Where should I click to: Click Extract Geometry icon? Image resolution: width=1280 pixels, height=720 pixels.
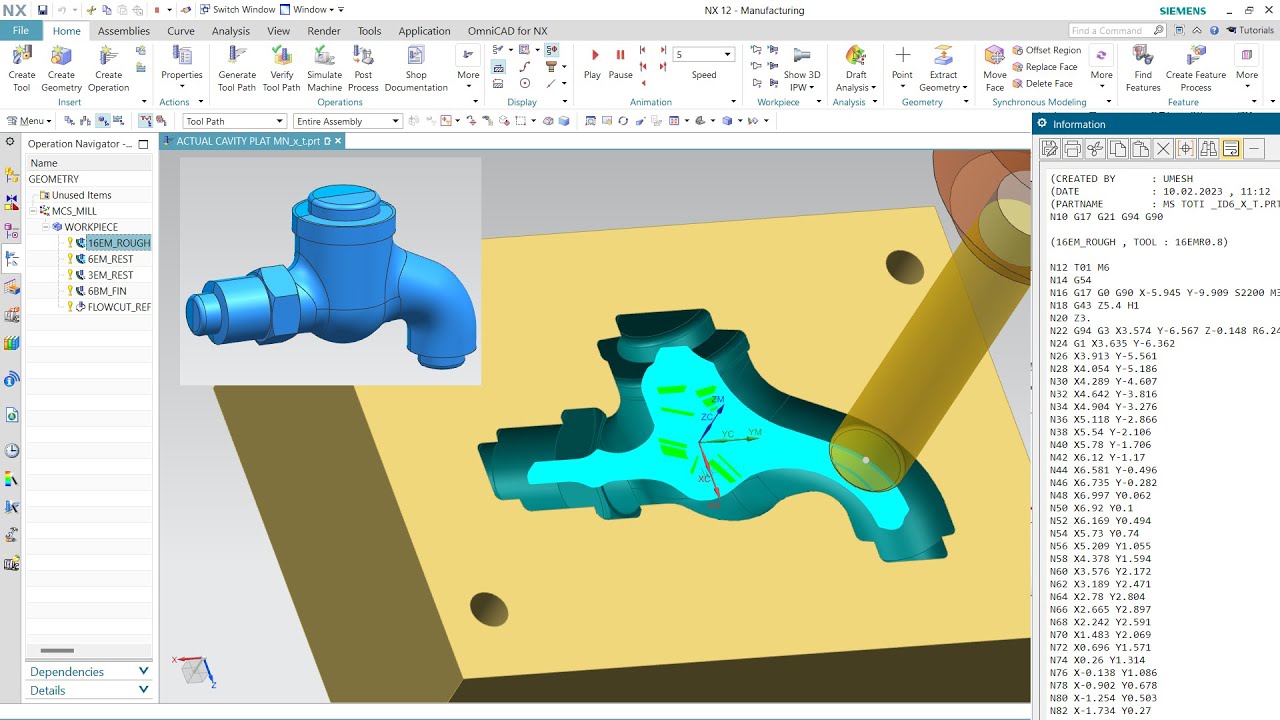[x=943, y=68]
